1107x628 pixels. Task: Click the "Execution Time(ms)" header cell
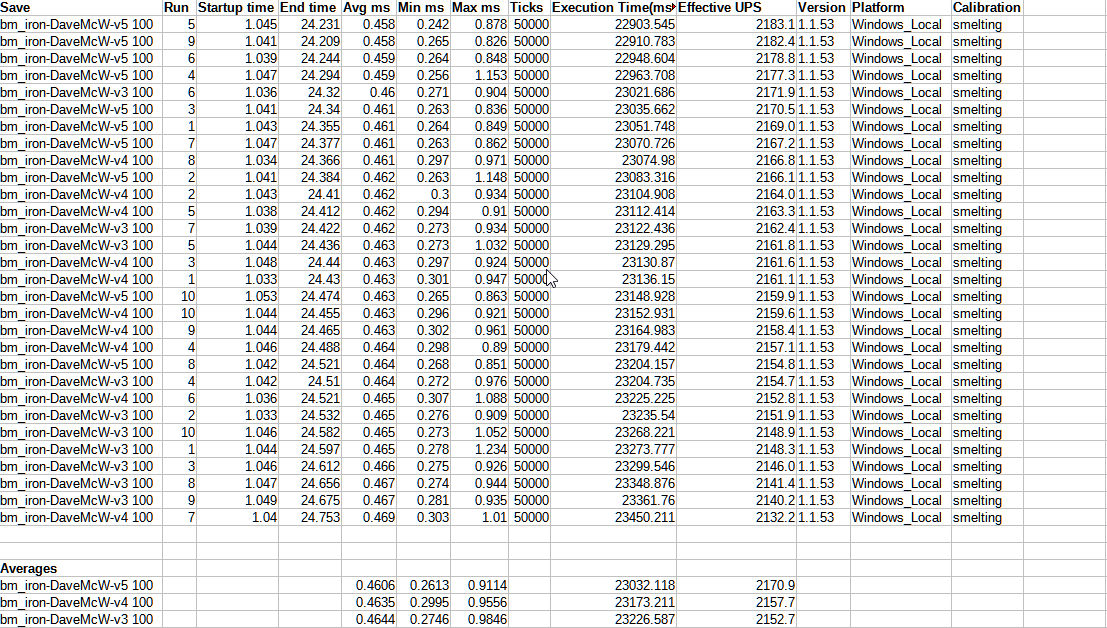pos(613,7)
